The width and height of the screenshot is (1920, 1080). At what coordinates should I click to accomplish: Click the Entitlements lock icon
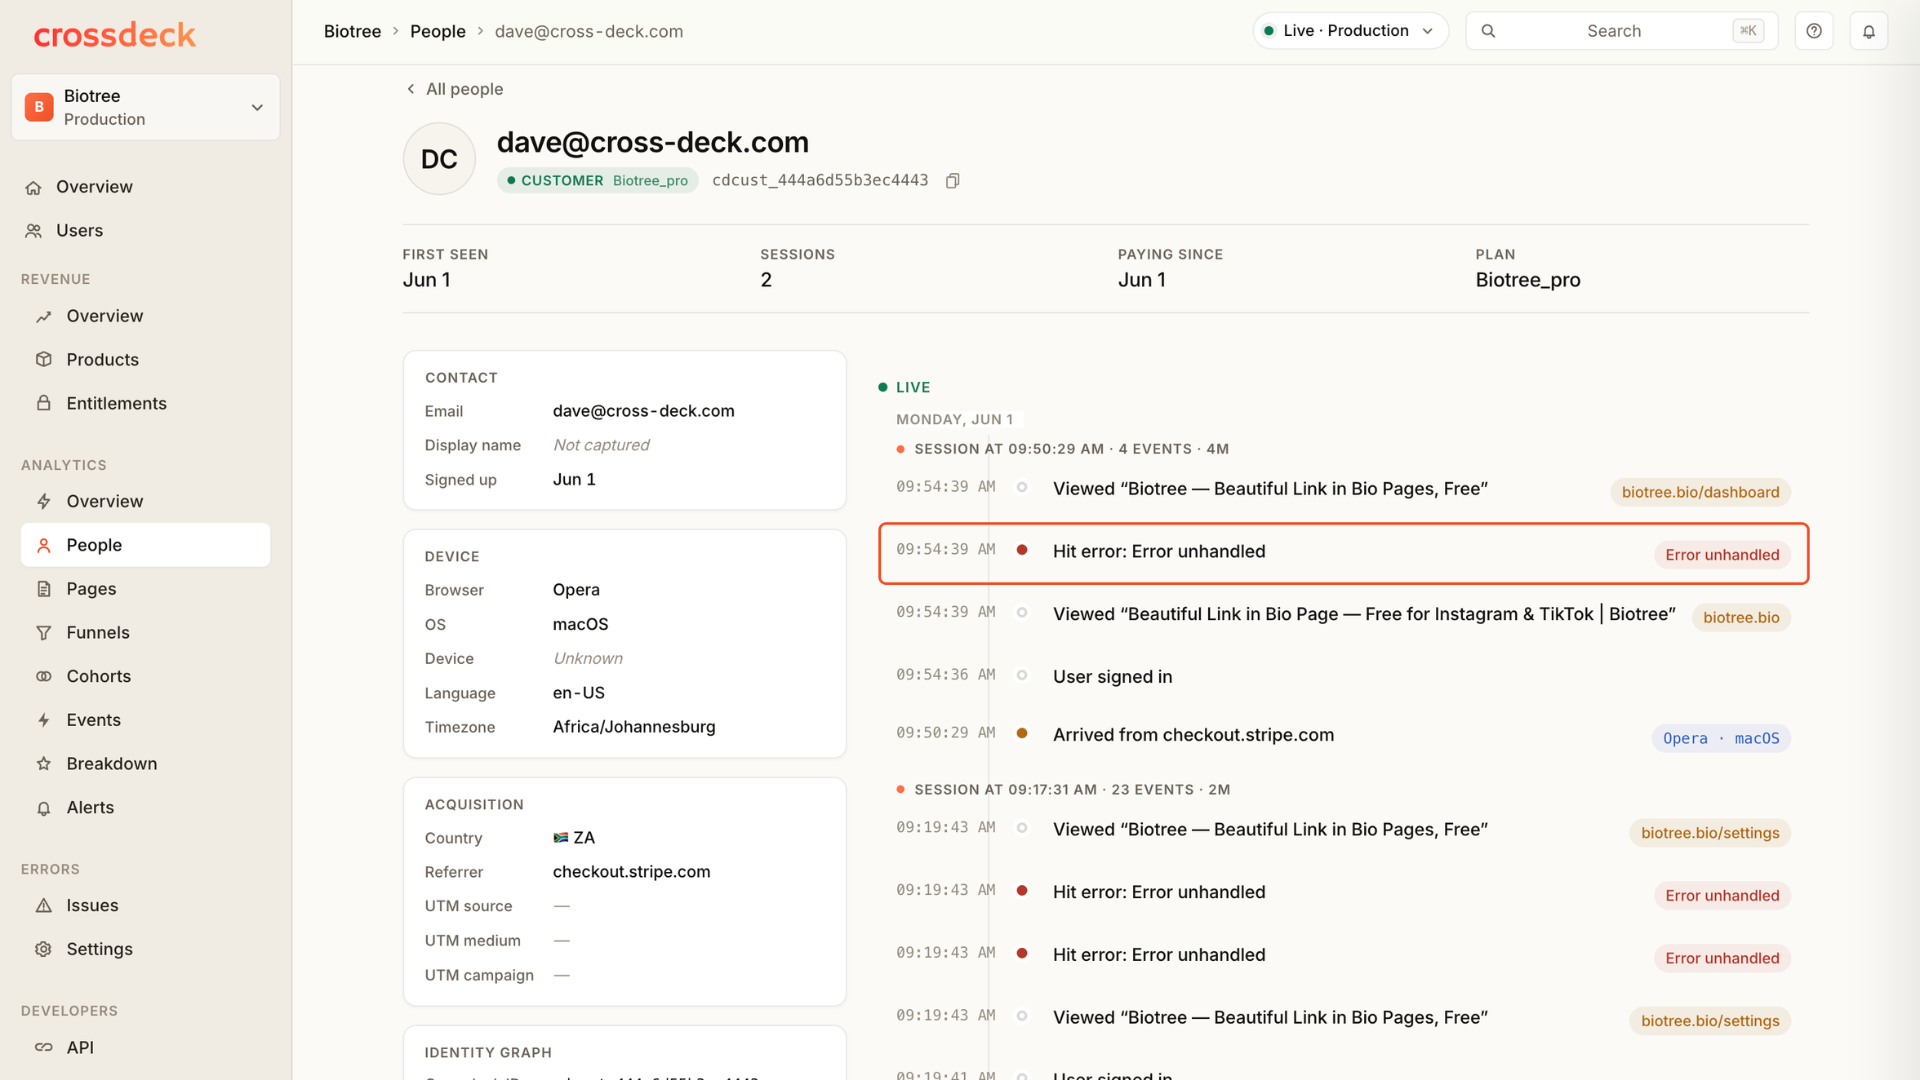44,403
